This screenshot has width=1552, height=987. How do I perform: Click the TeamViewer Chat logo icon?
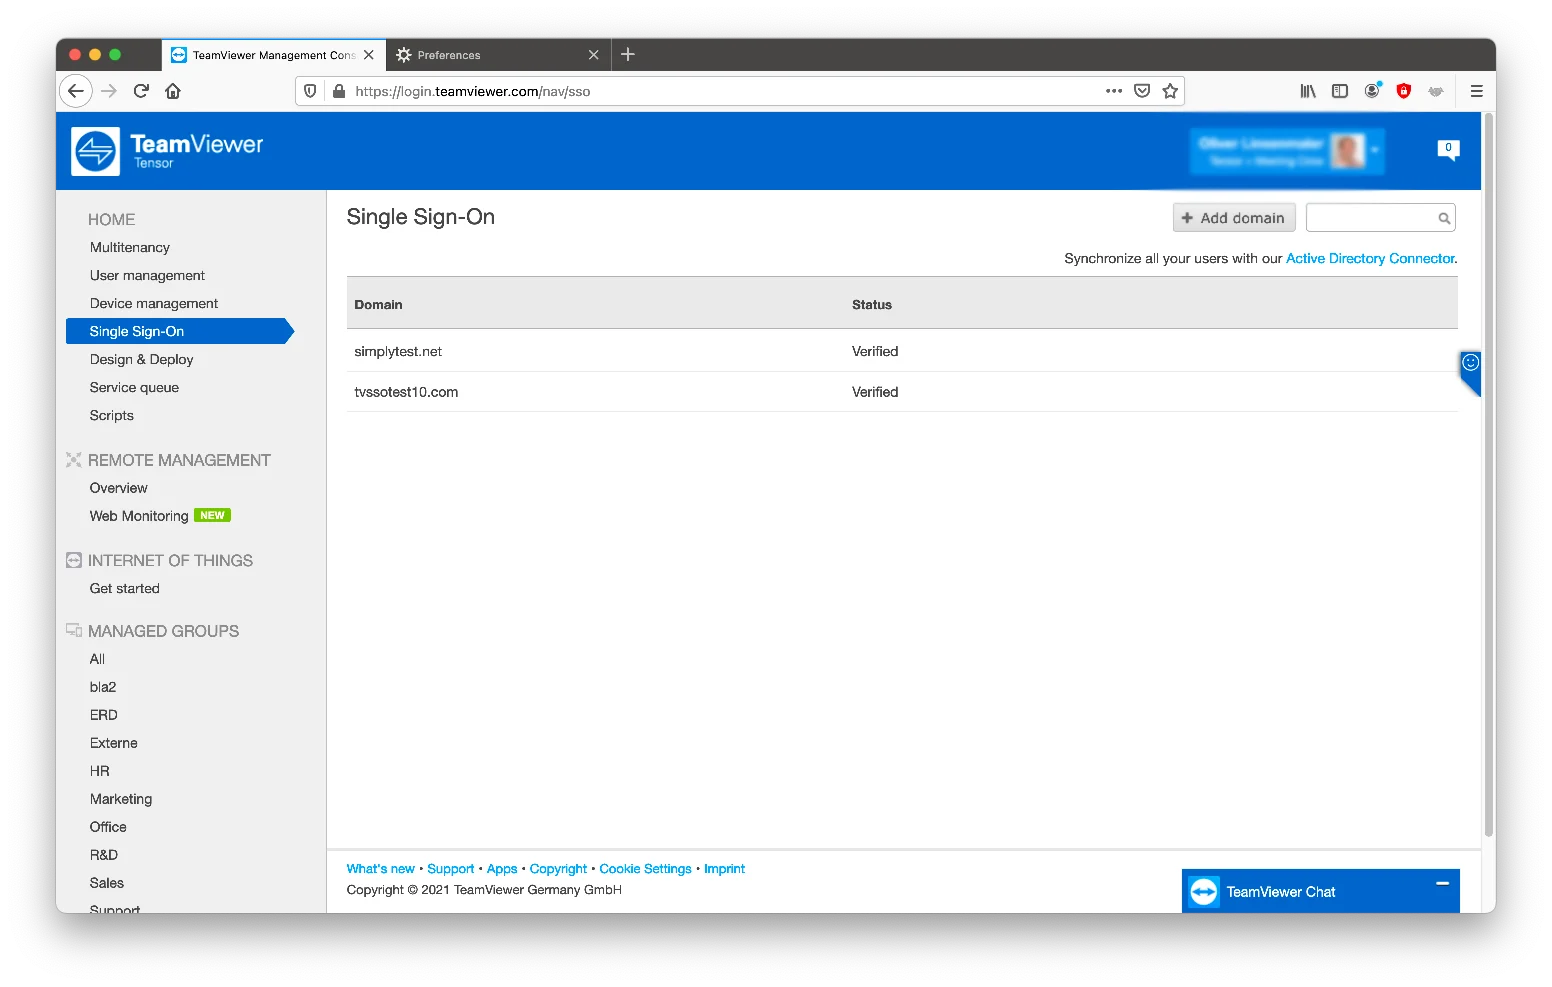coord(1204,892)
